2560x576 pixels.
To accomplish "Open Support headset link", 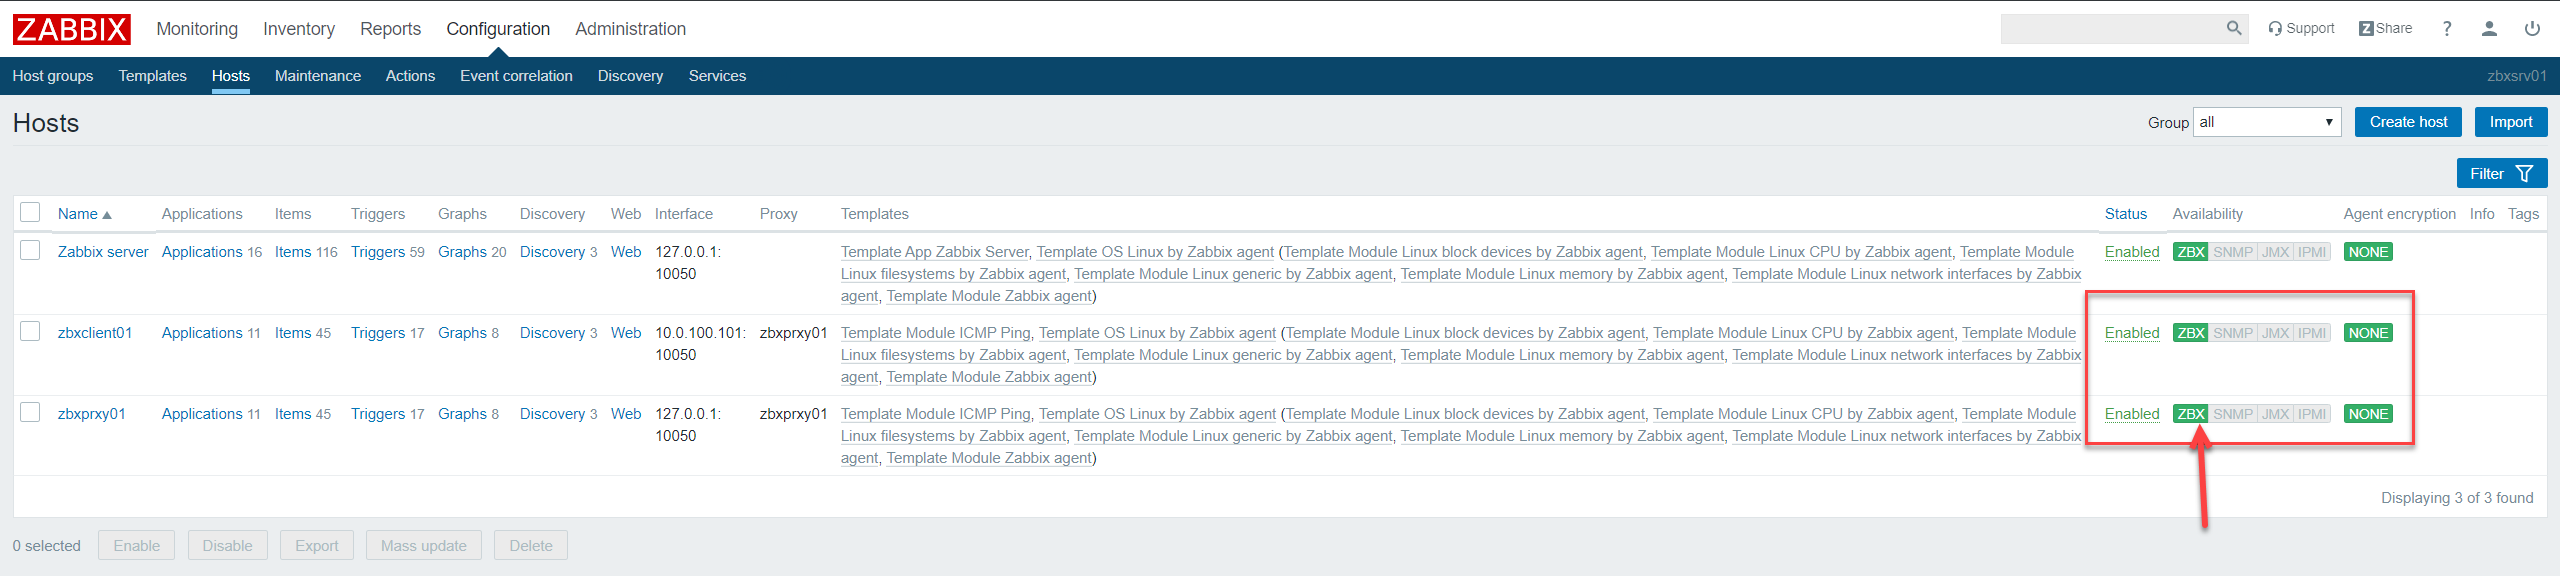I will 2301,28.
